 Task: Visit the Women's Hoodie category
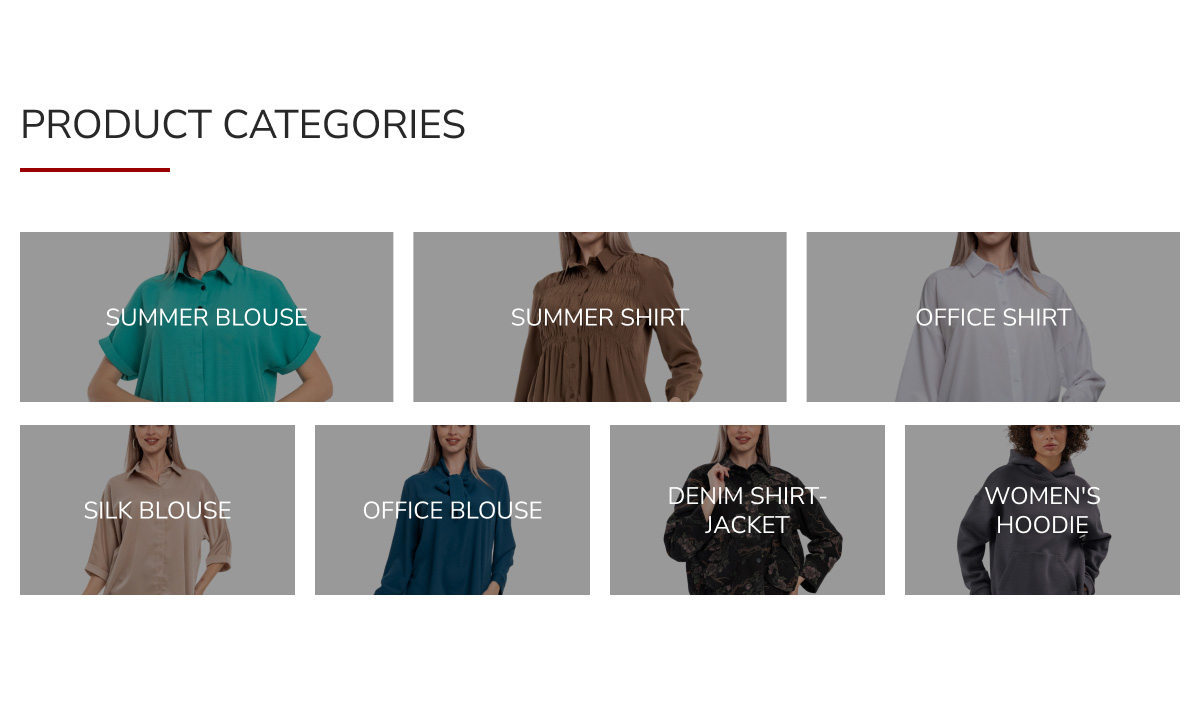pyautogui.click(x=1042, y=510)
